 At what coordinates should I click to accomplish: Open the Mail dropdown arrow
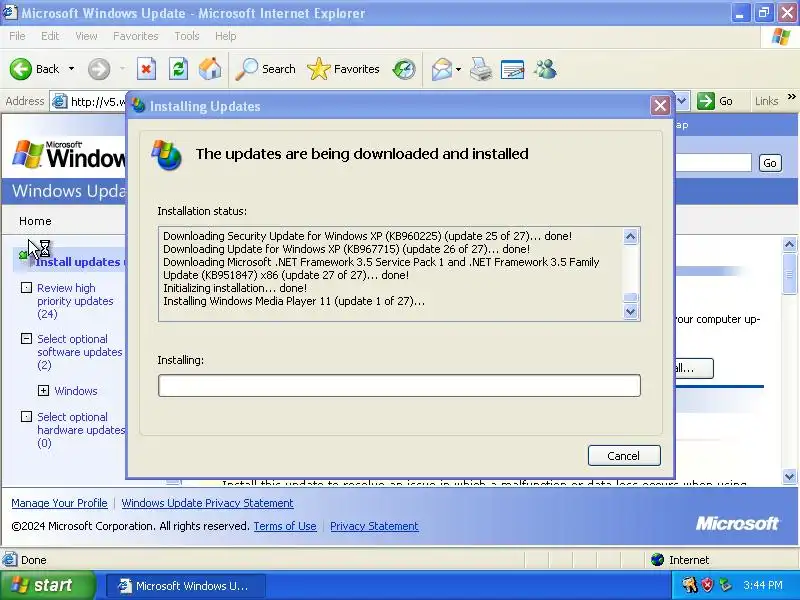458,69
